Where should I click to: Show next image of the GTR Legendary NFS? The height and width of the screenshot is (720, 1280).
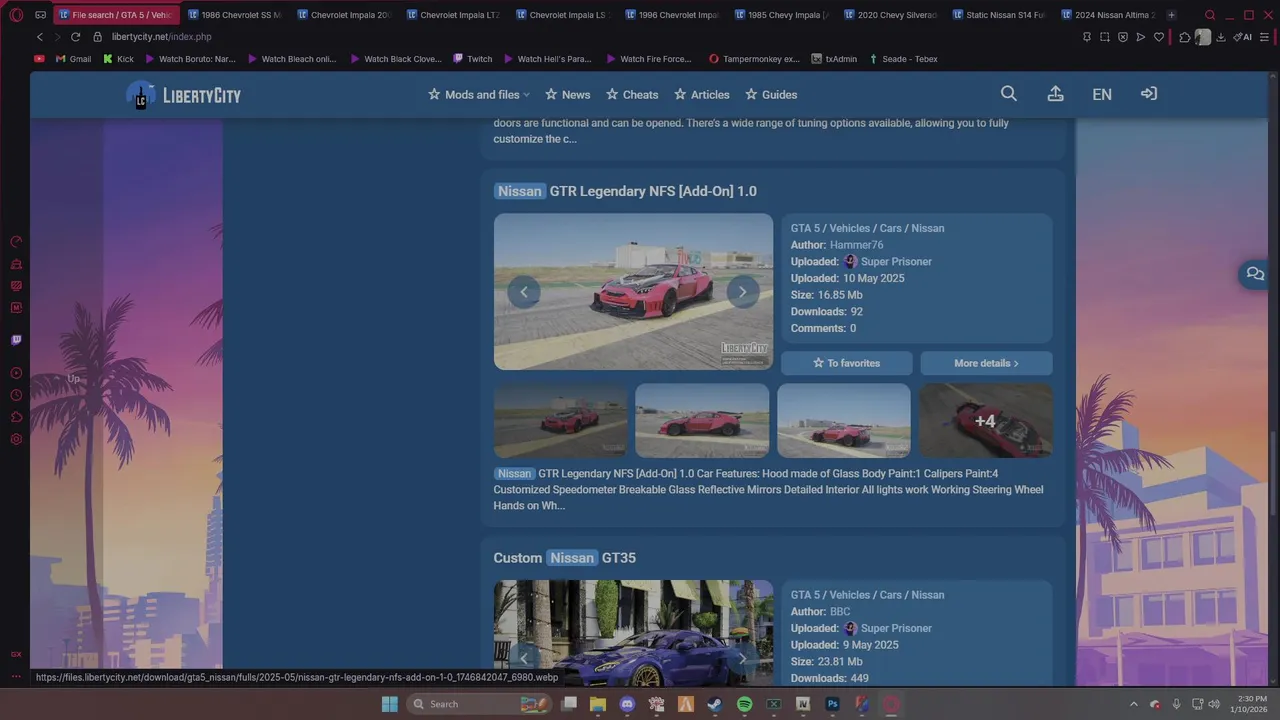742,292
